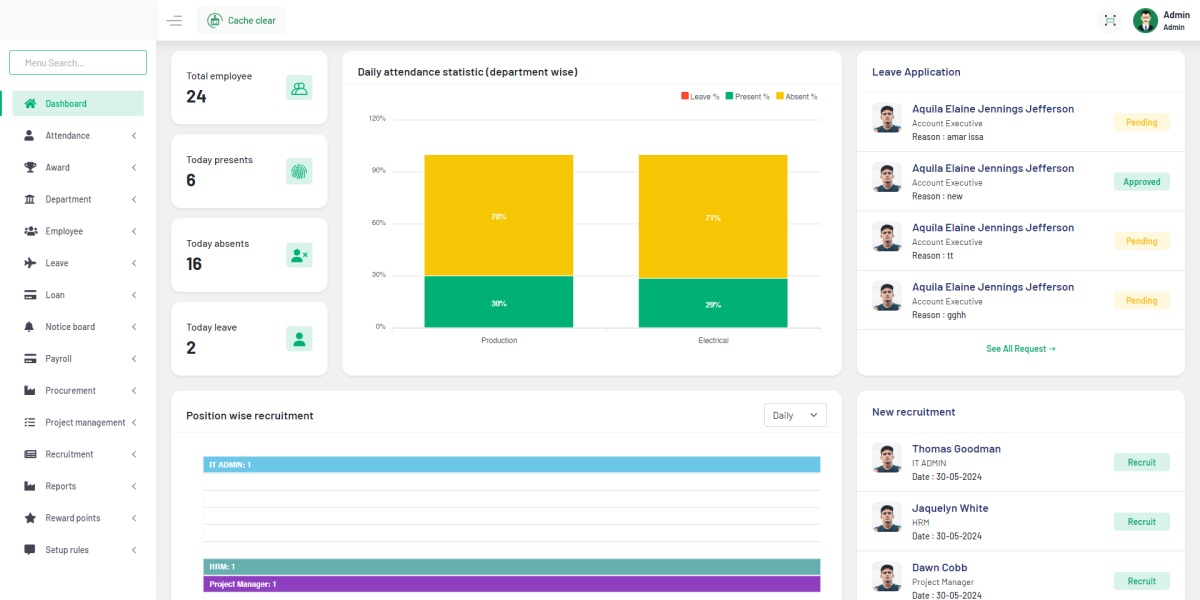
Task: Click the Award trophy icon in sidebar
Action: tap(30, 167)
